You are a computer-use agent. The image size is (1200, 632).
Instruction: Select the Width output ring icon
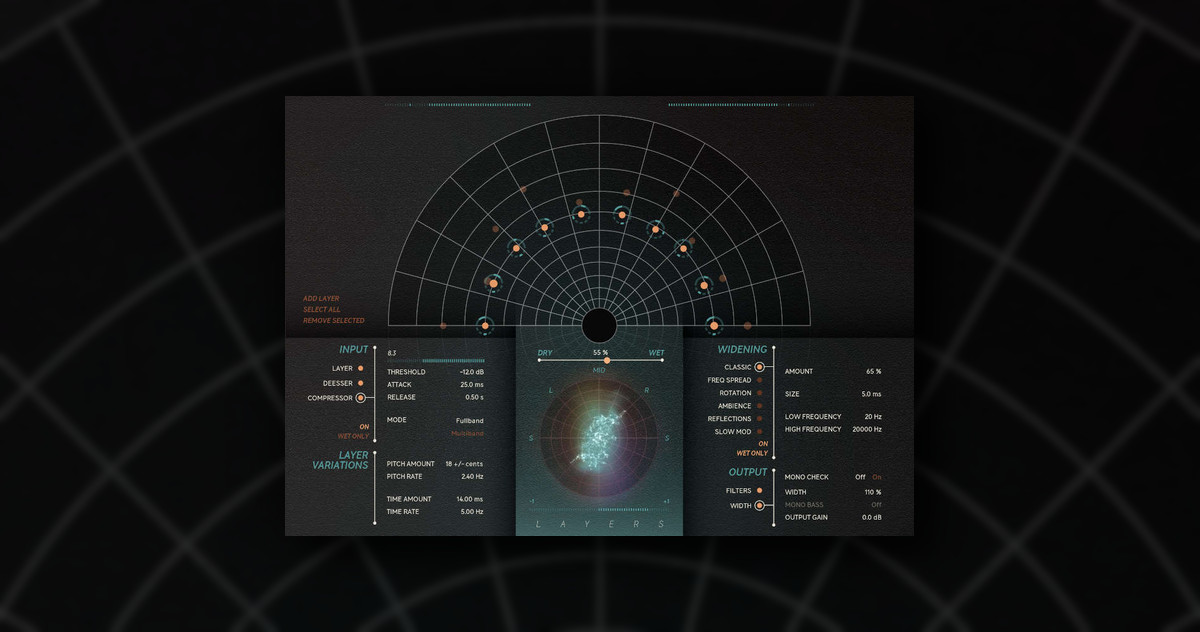[x=760, y=506]
